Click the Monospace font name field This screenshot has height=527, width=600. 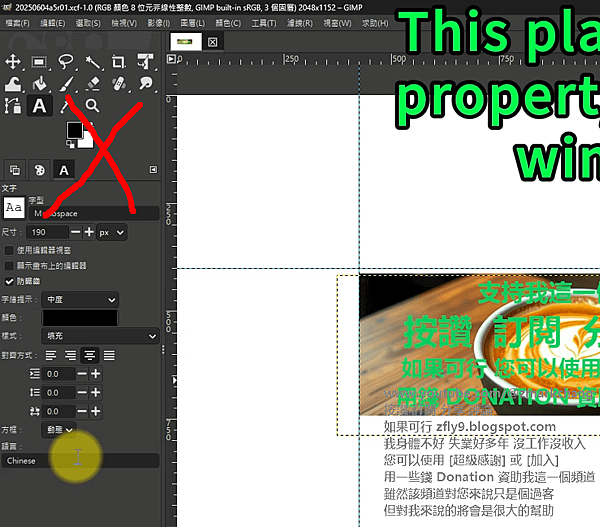coord(94,214)
